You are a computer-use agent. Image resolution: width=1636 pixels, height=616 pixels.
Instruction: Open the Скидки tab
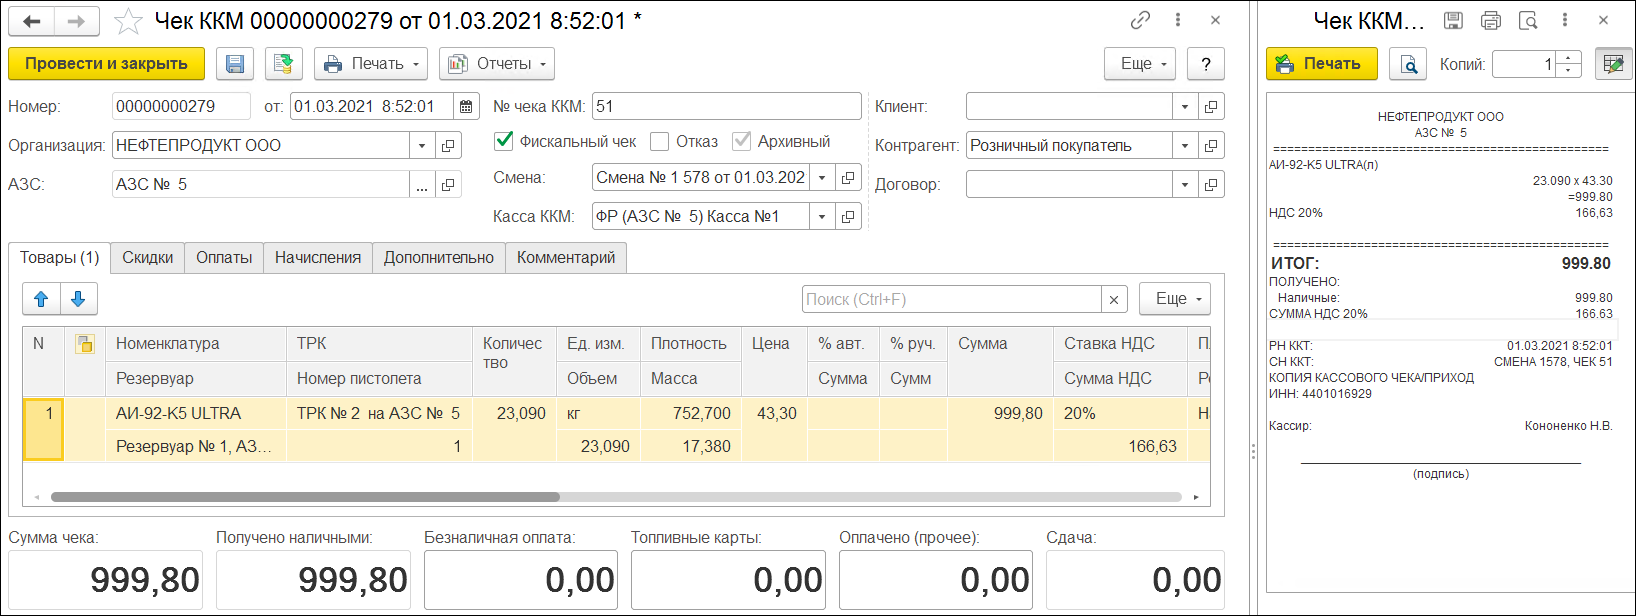(148, 258)
